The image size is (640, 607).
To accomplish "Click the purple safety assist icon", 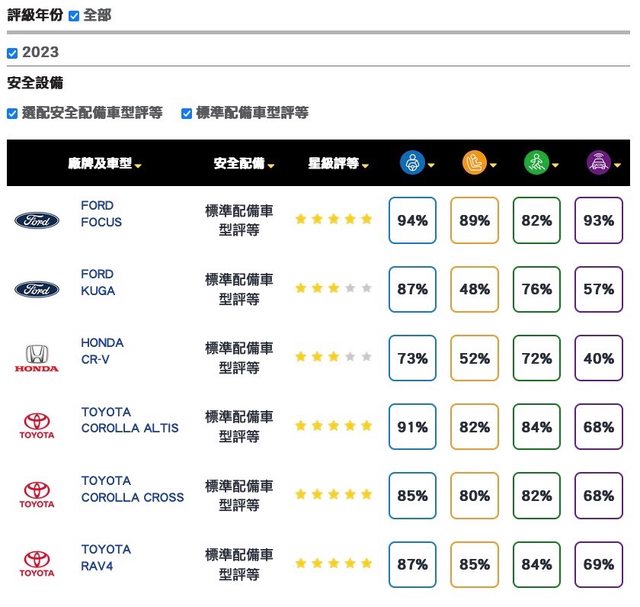I will point(598,163).
